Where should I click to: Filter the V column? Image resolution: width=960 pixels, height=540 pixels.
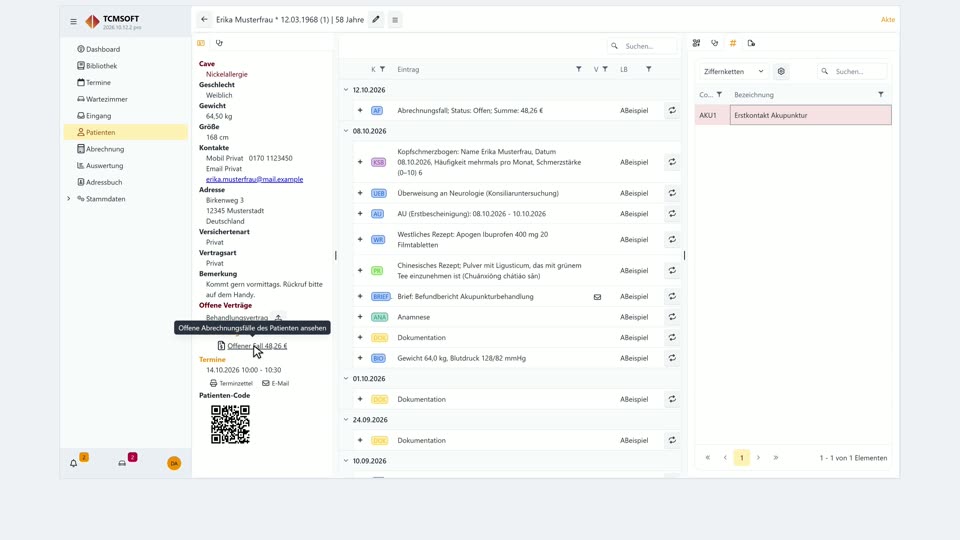605,69
